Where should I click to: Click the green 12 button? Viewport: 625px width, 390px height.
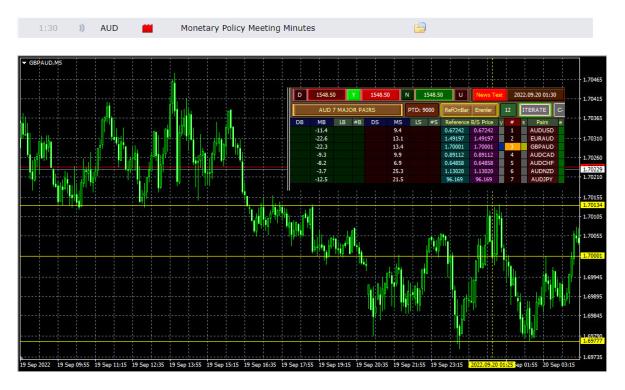(x=507, y=110)
